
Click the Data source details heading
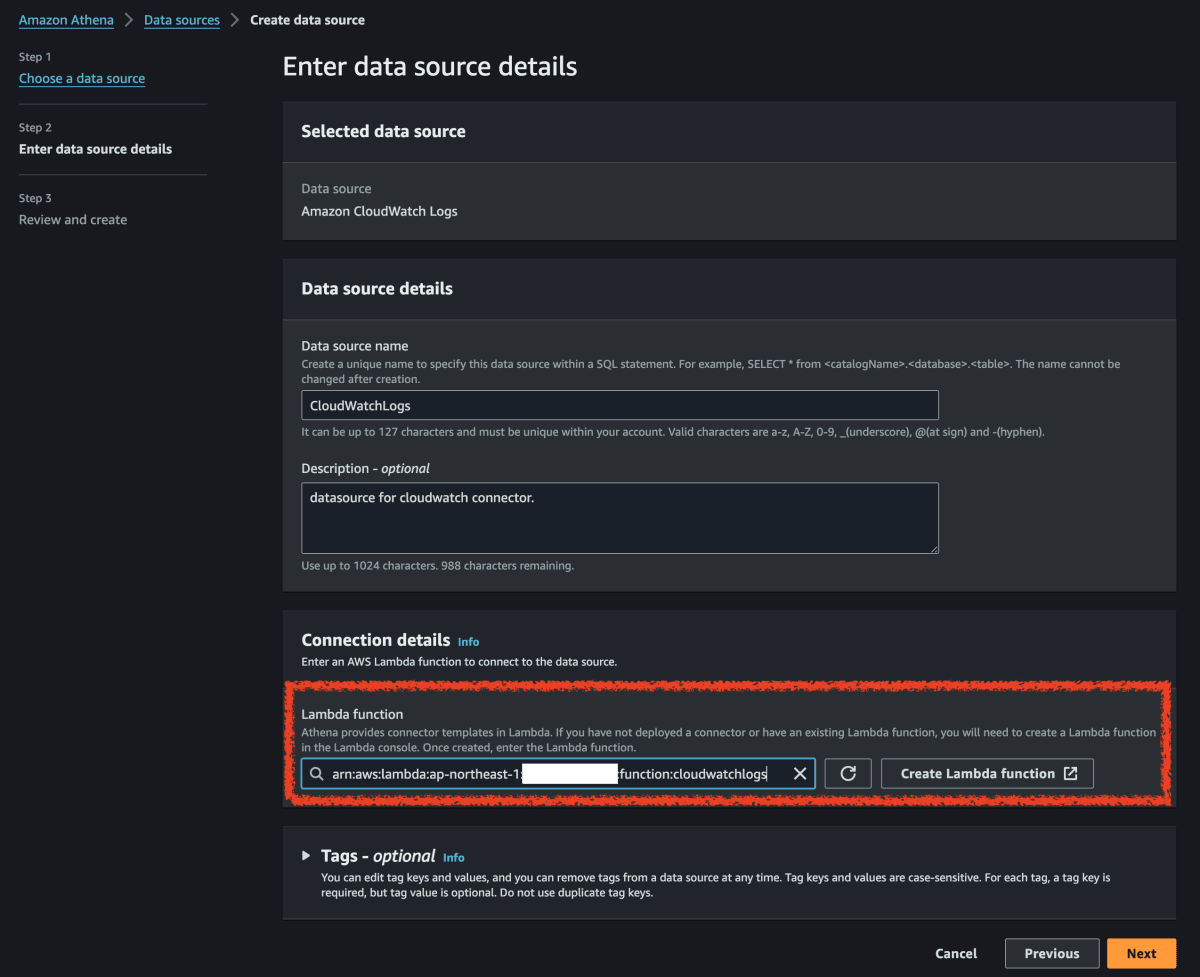(377, 288)
